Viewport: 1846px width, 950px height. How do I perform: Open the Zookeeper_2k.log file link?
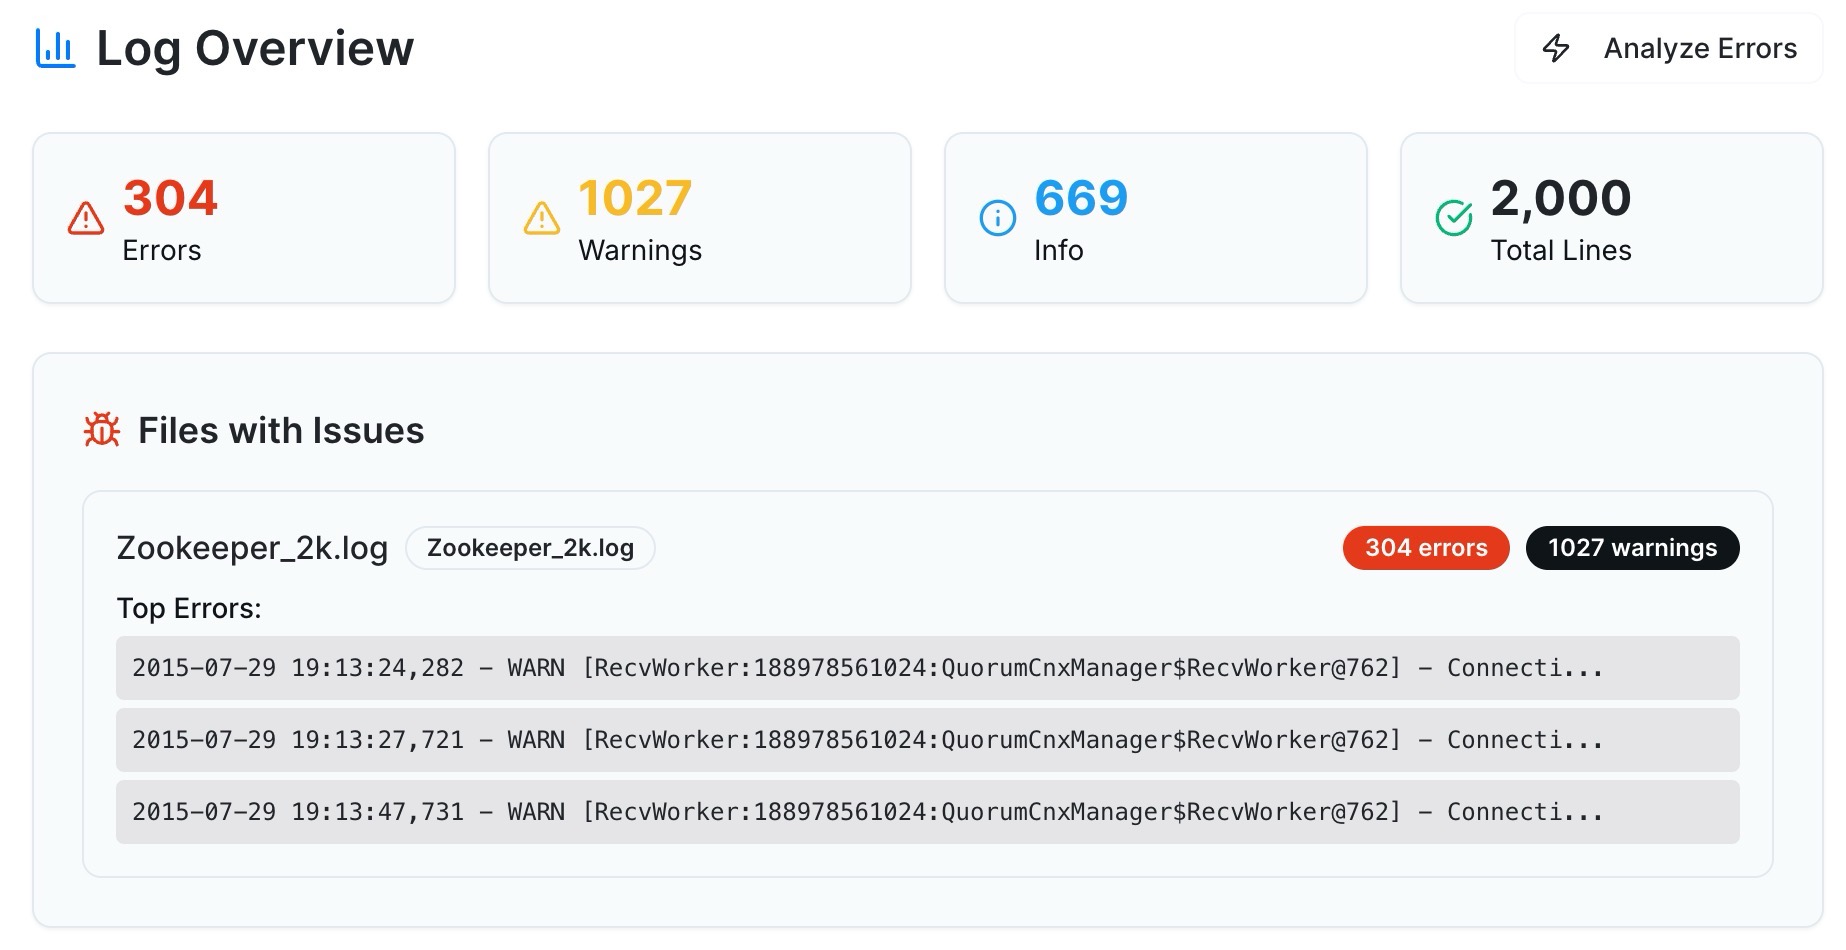coord(252,548)
